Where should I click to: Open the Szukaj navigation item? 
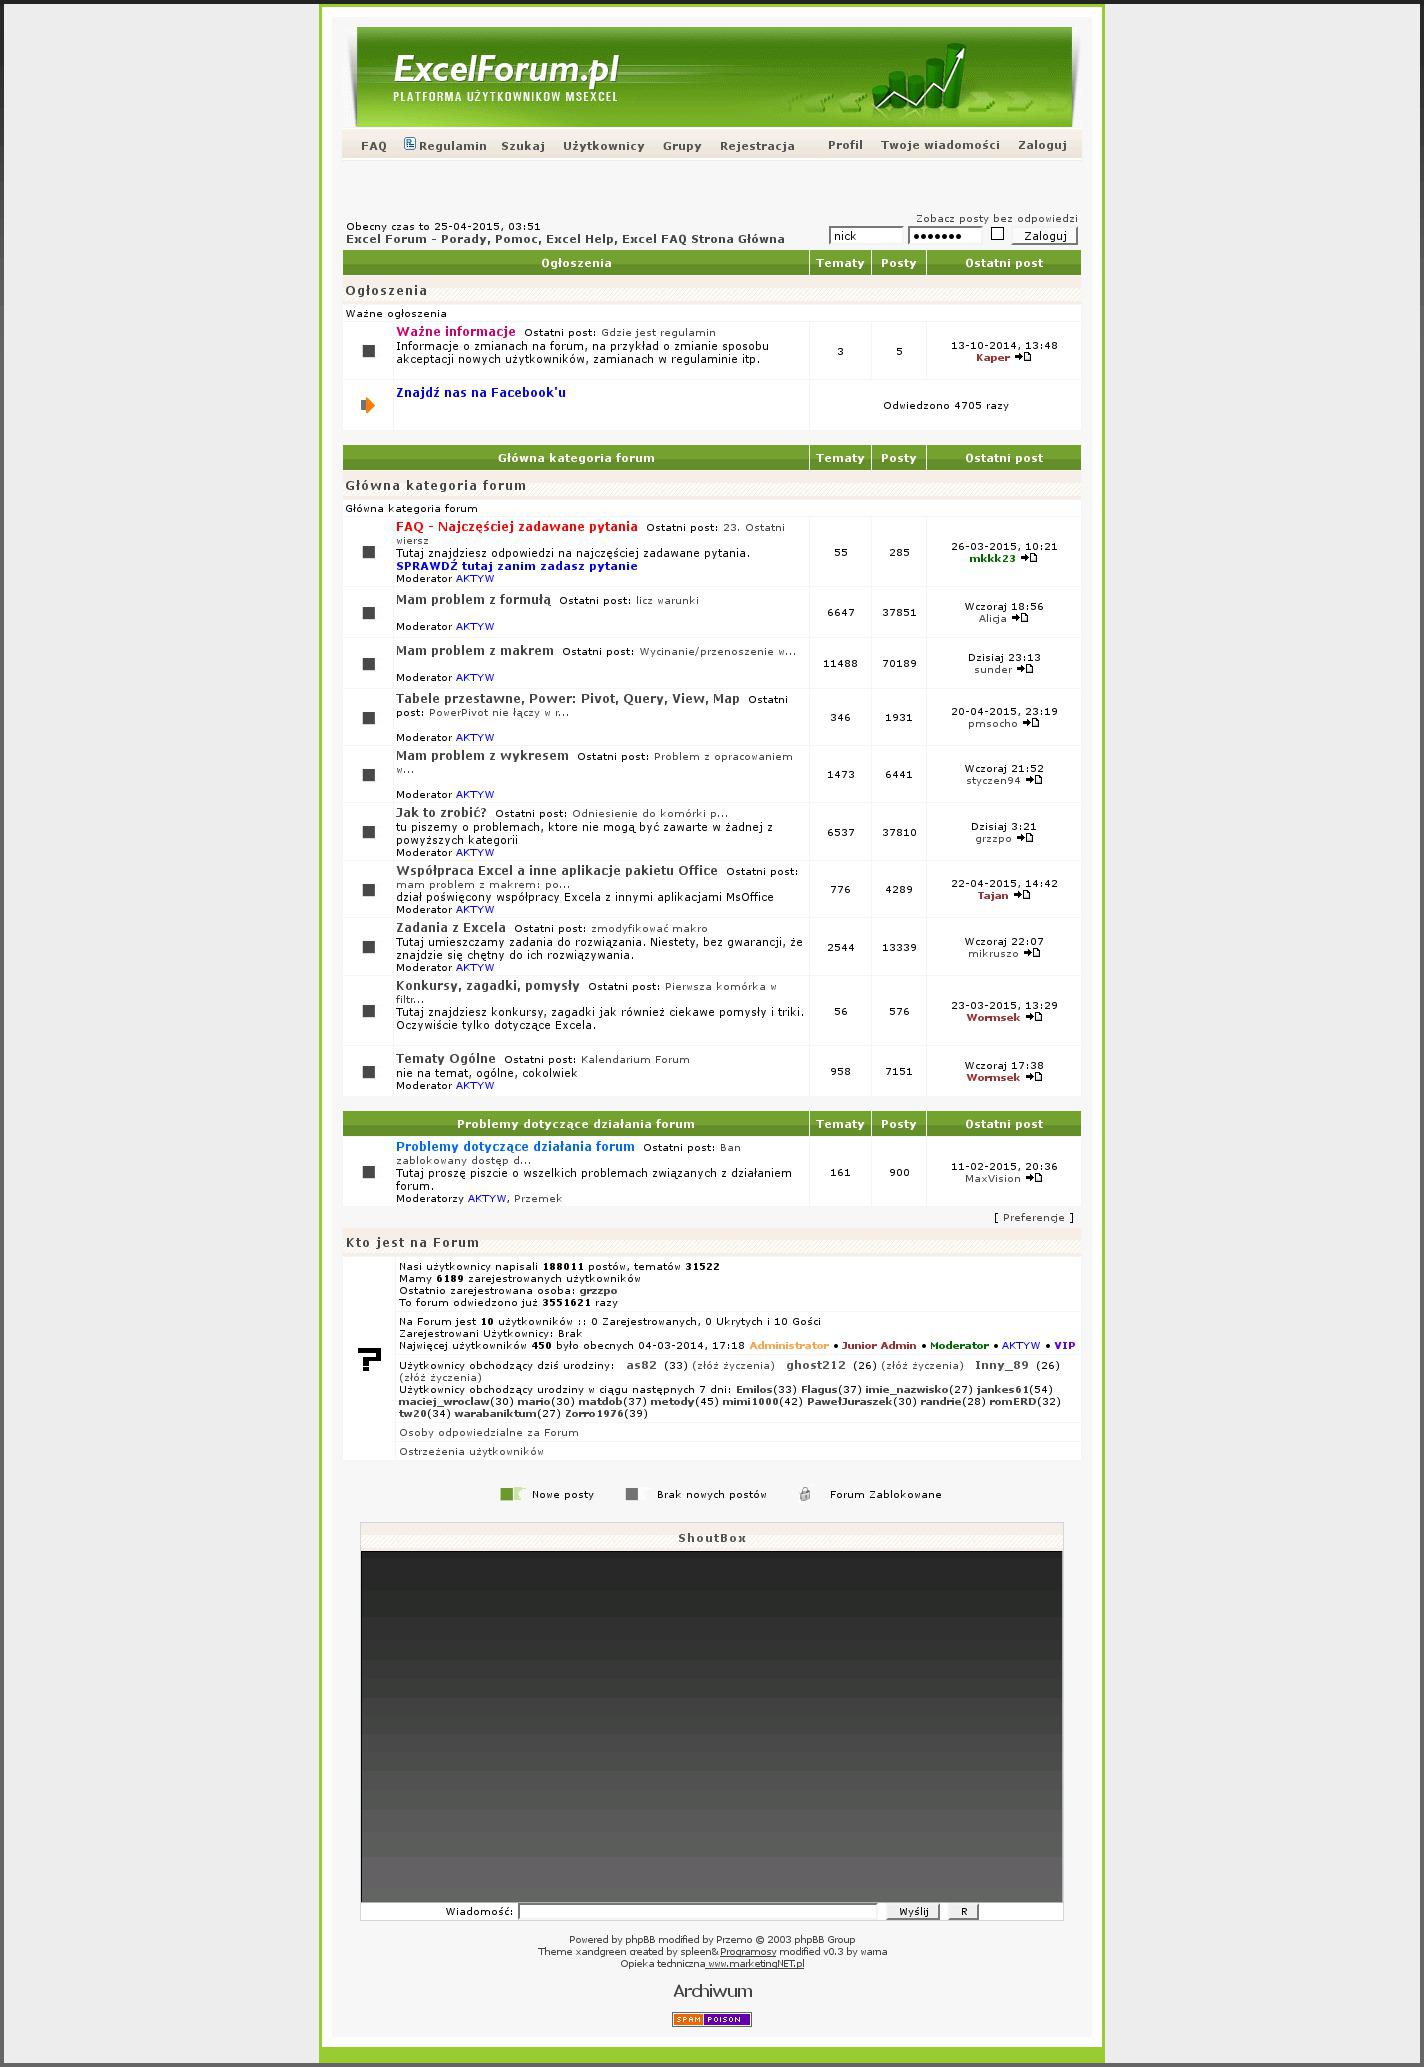pyautogui.click(x=523, y=146)
